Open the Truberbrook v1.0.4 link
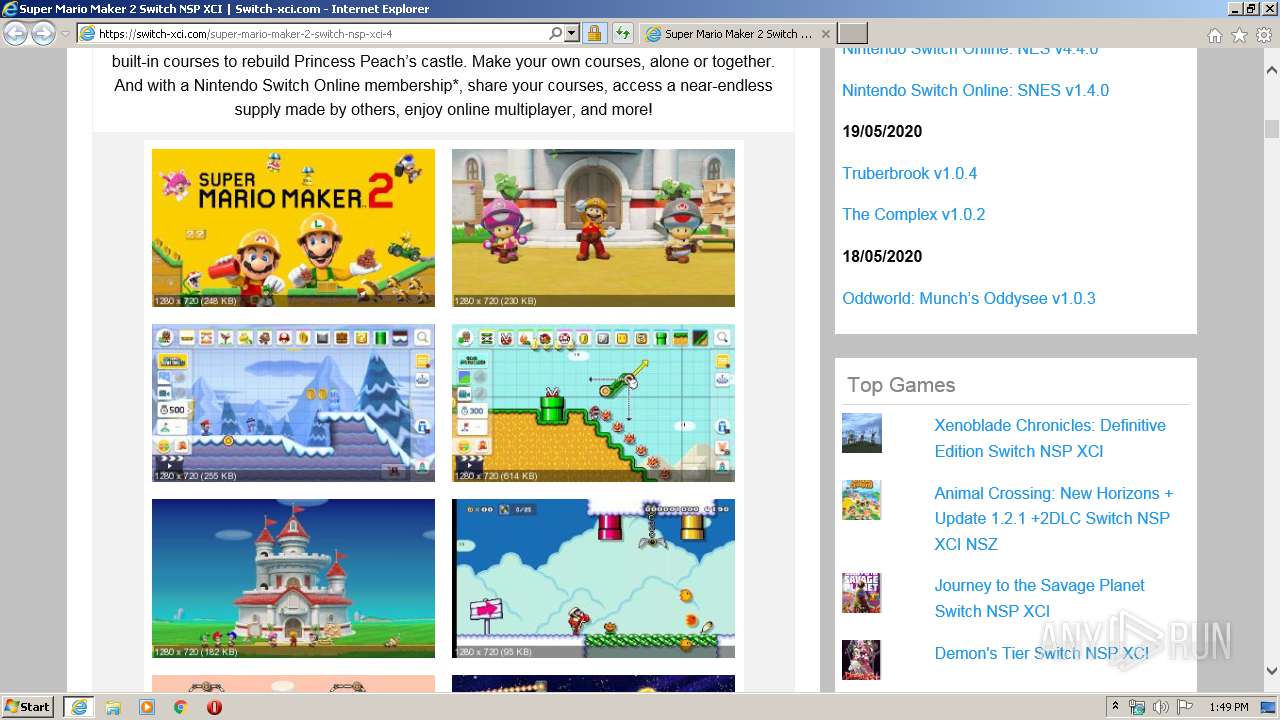The image size is (1280, 720). 909,173
